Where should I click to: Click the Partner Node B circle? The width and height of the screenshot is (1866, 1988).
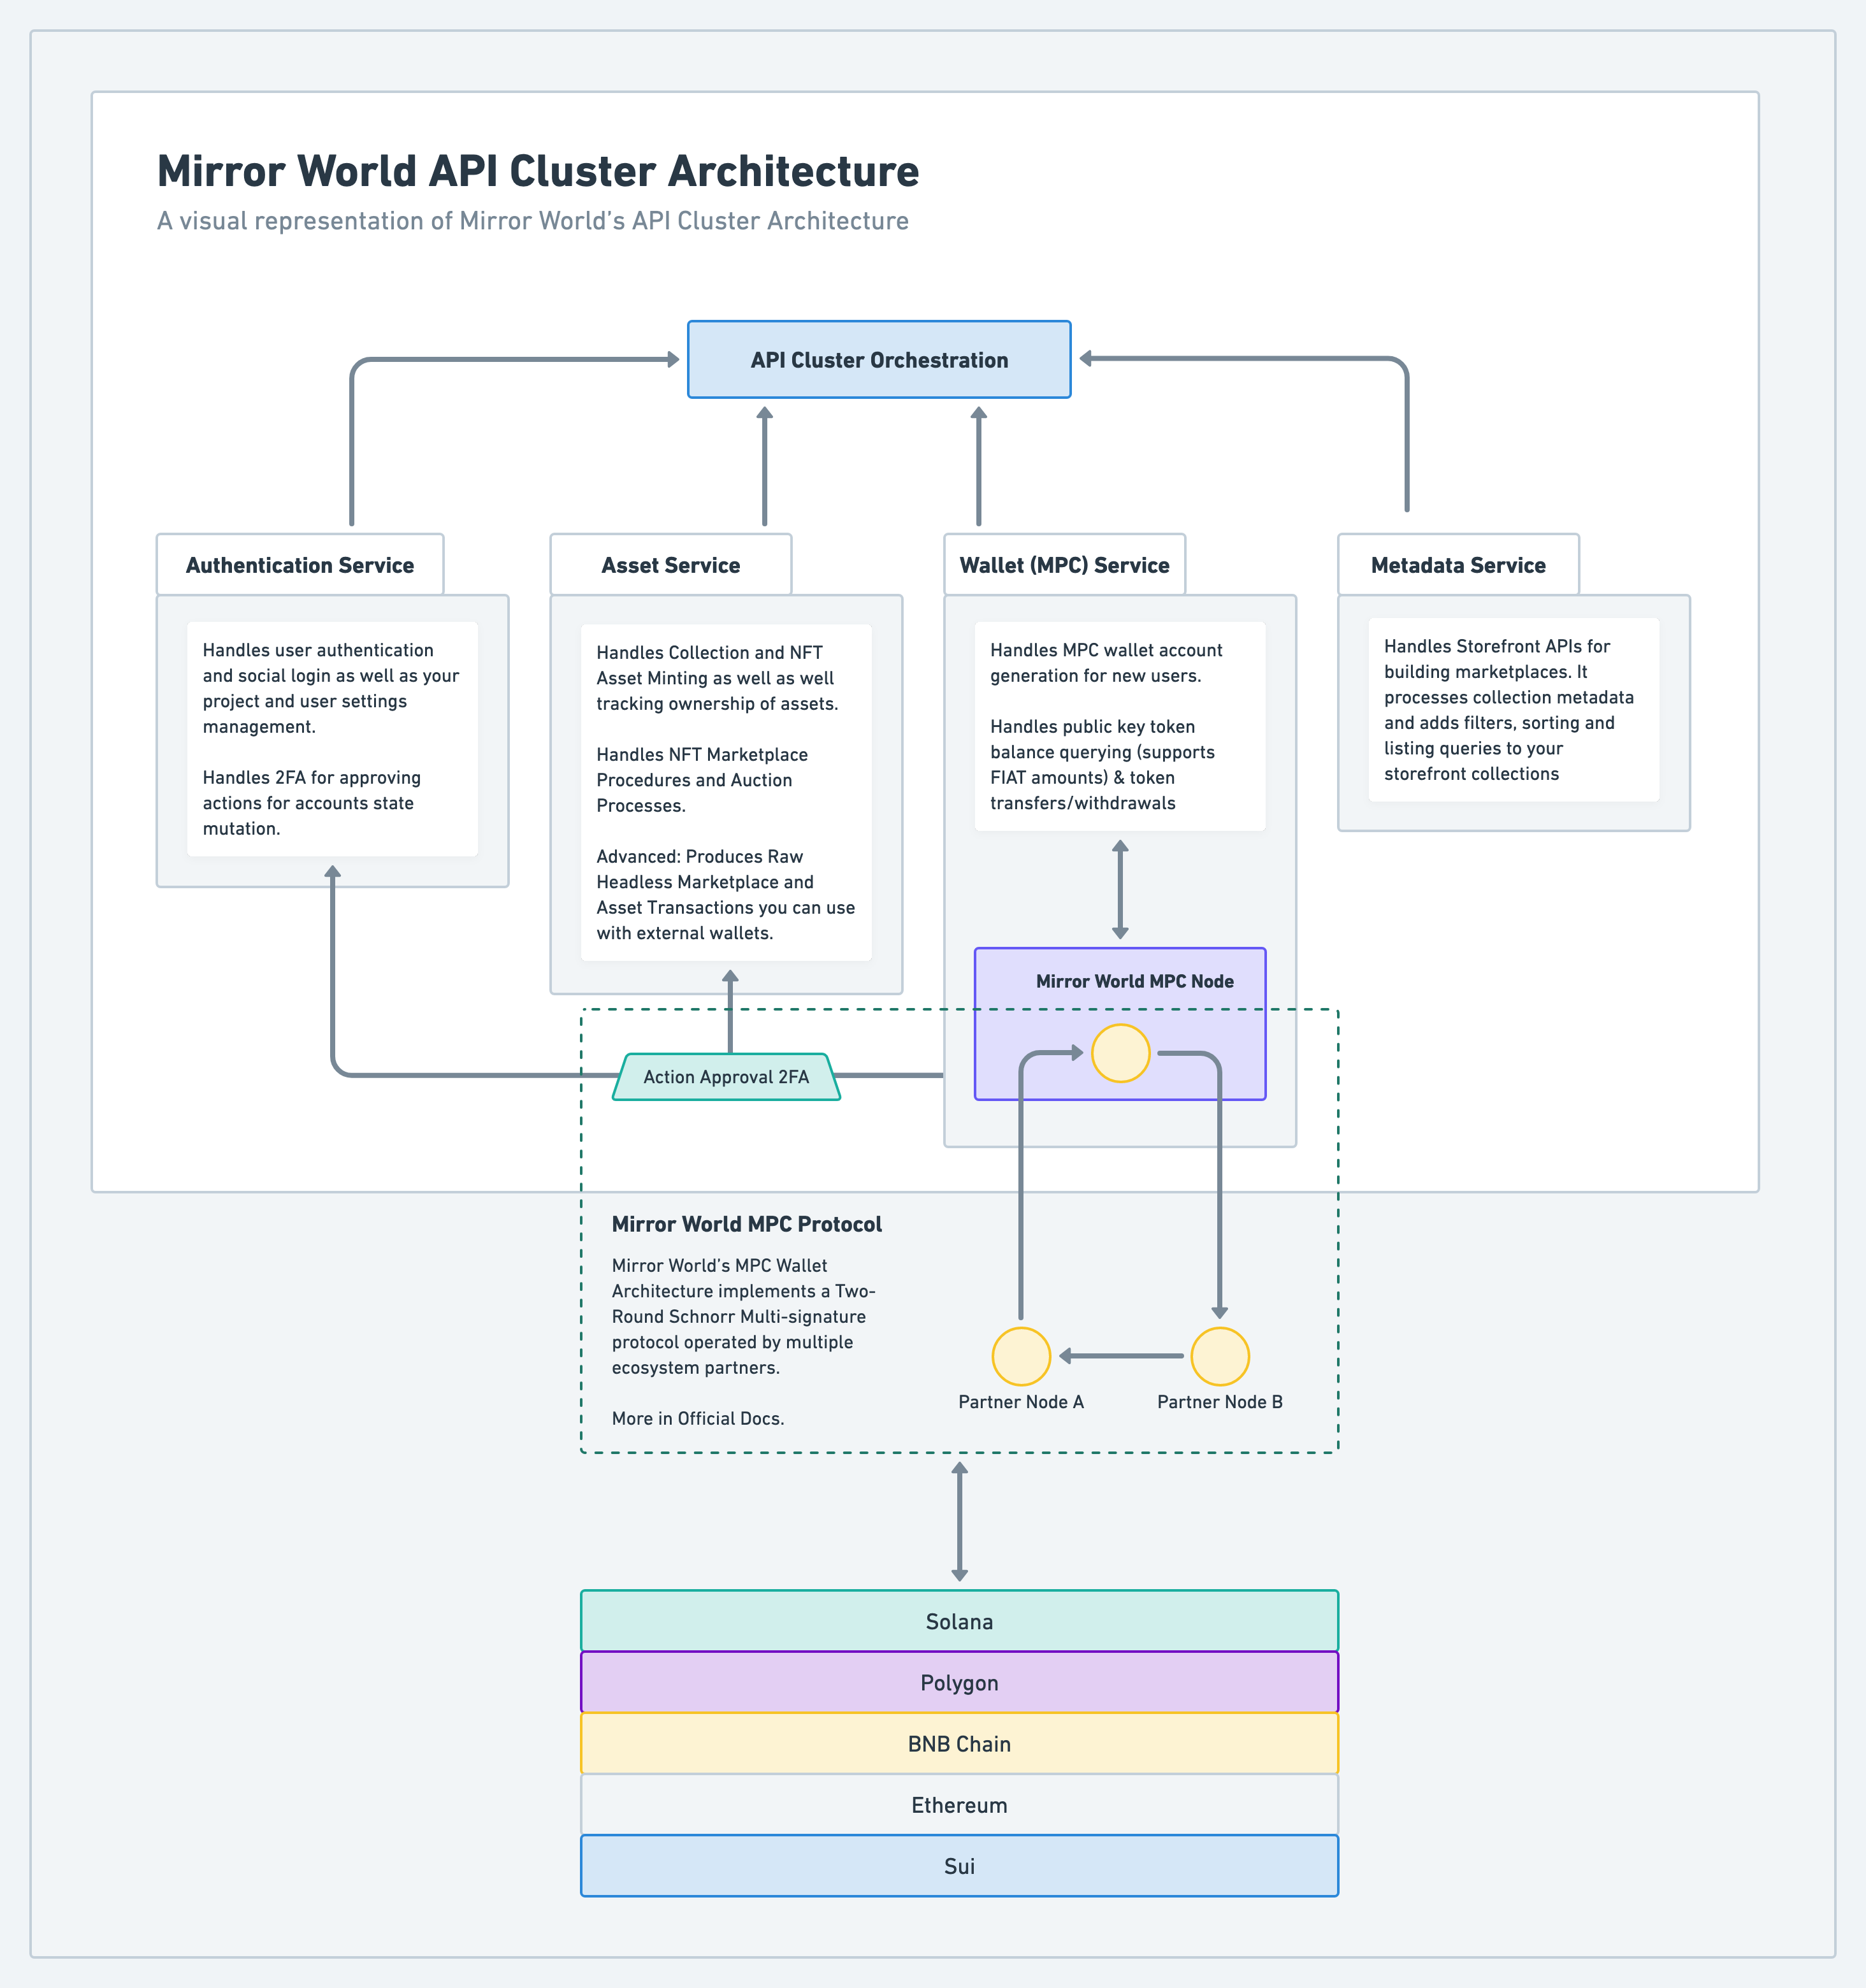click(x=1220, y=1356)
